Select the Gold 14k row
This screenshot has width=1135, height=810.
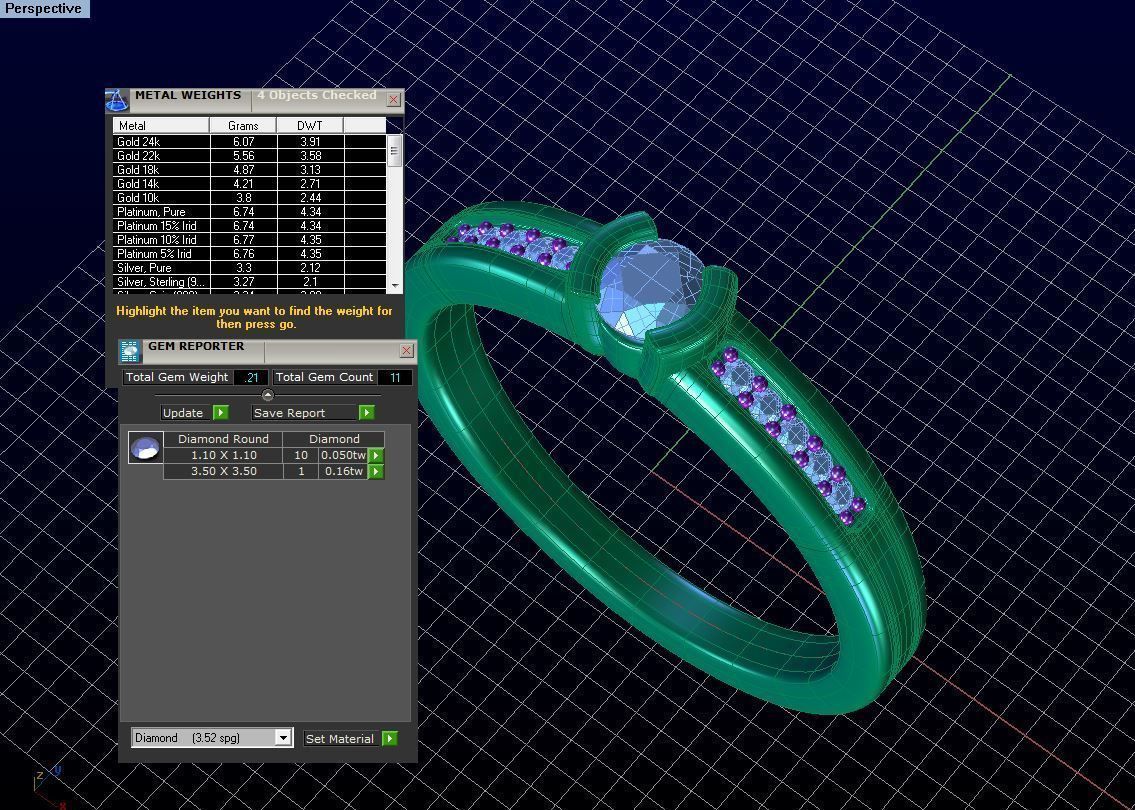(x=249, y=184)
